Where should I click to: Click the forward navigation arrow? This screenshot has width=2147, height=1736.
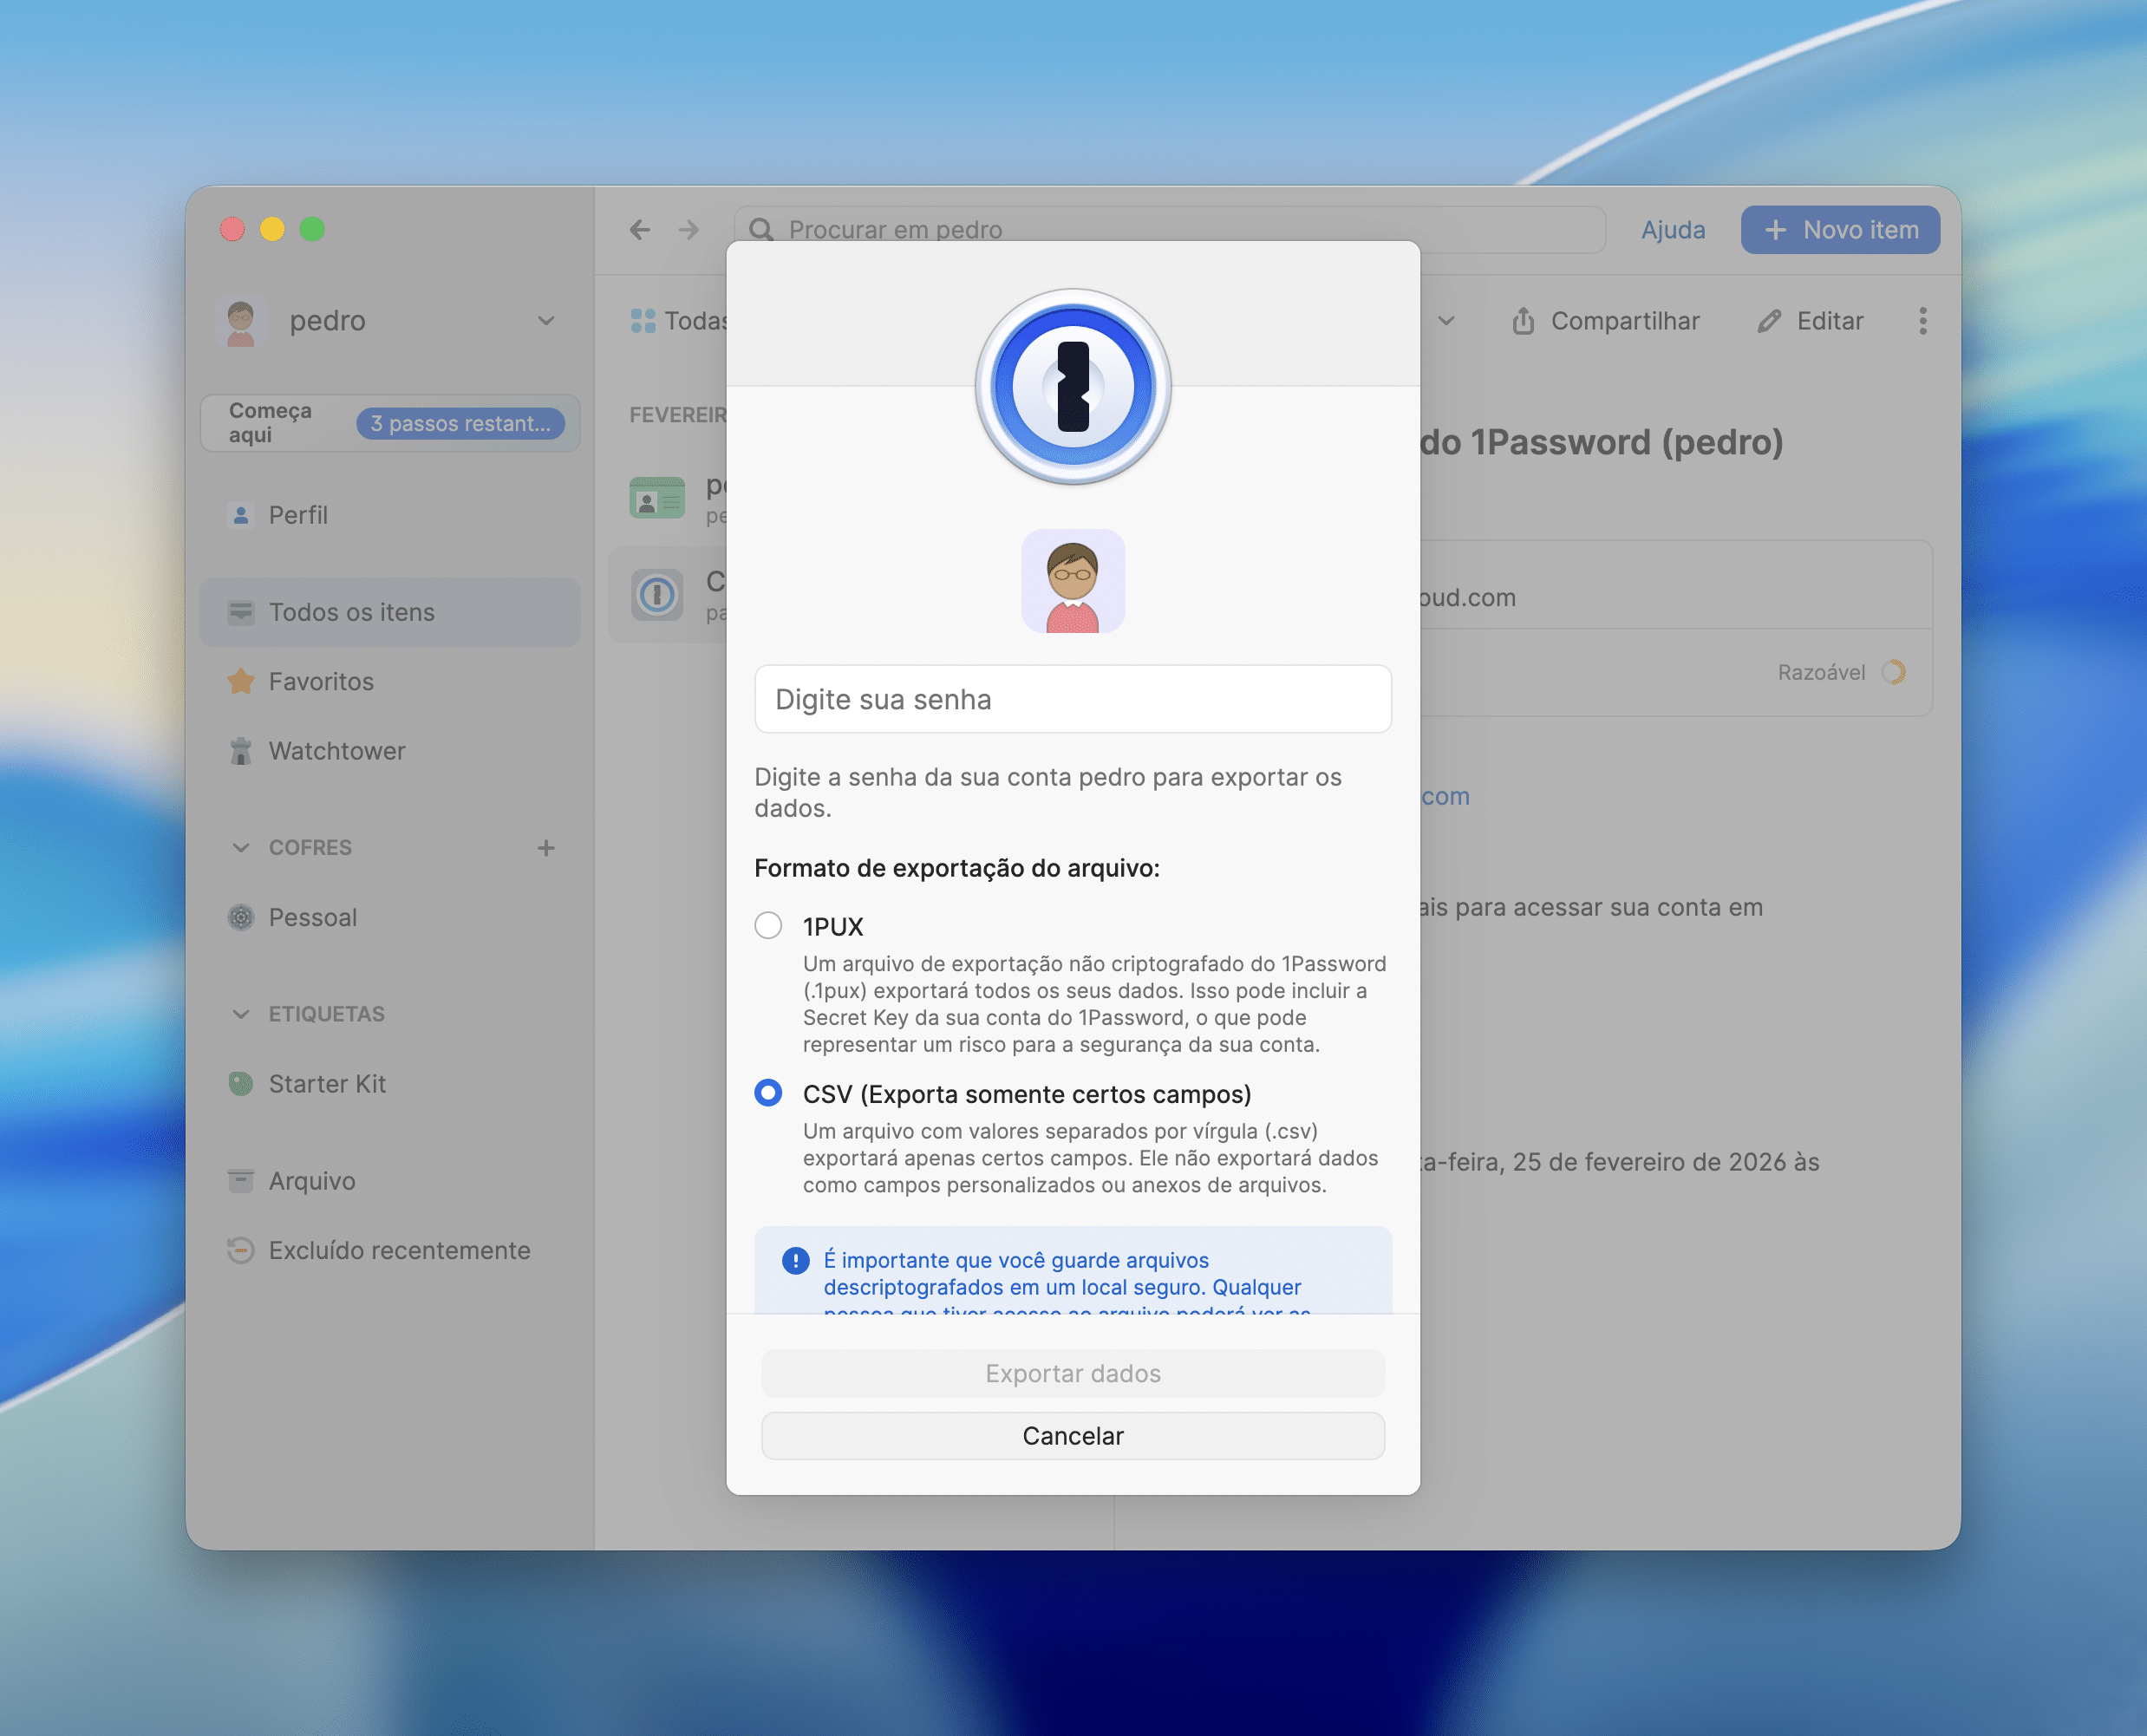[x=688, y=230]
